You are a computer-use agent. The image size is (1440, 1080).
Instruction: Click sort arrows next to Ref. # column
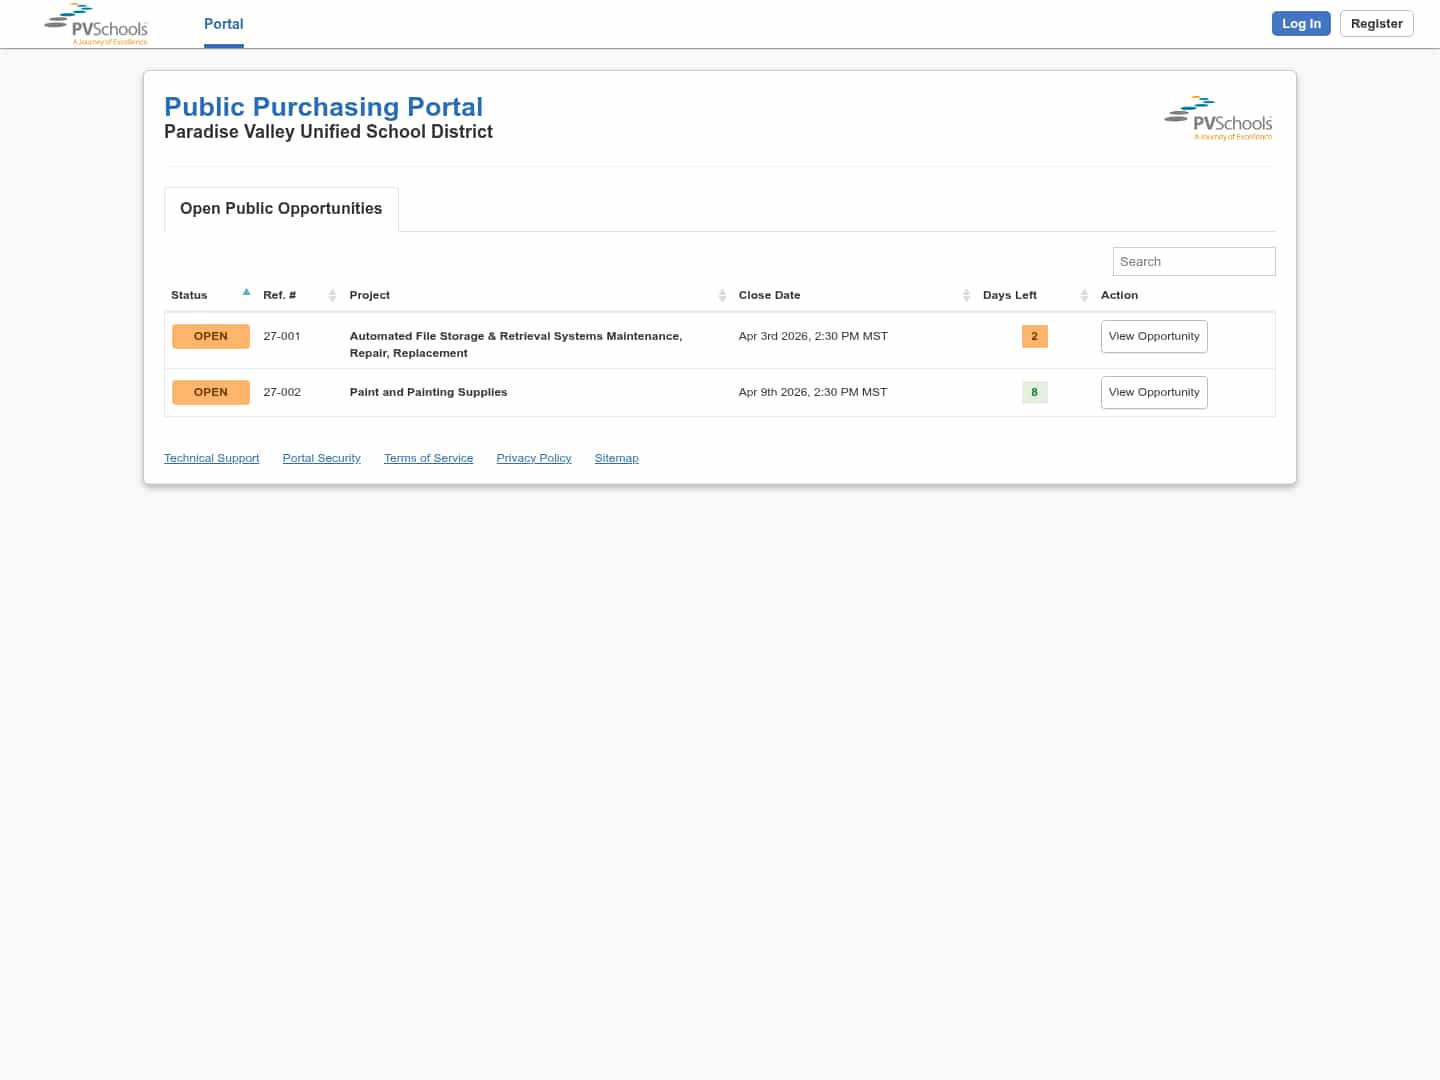(x=332, y=295)
